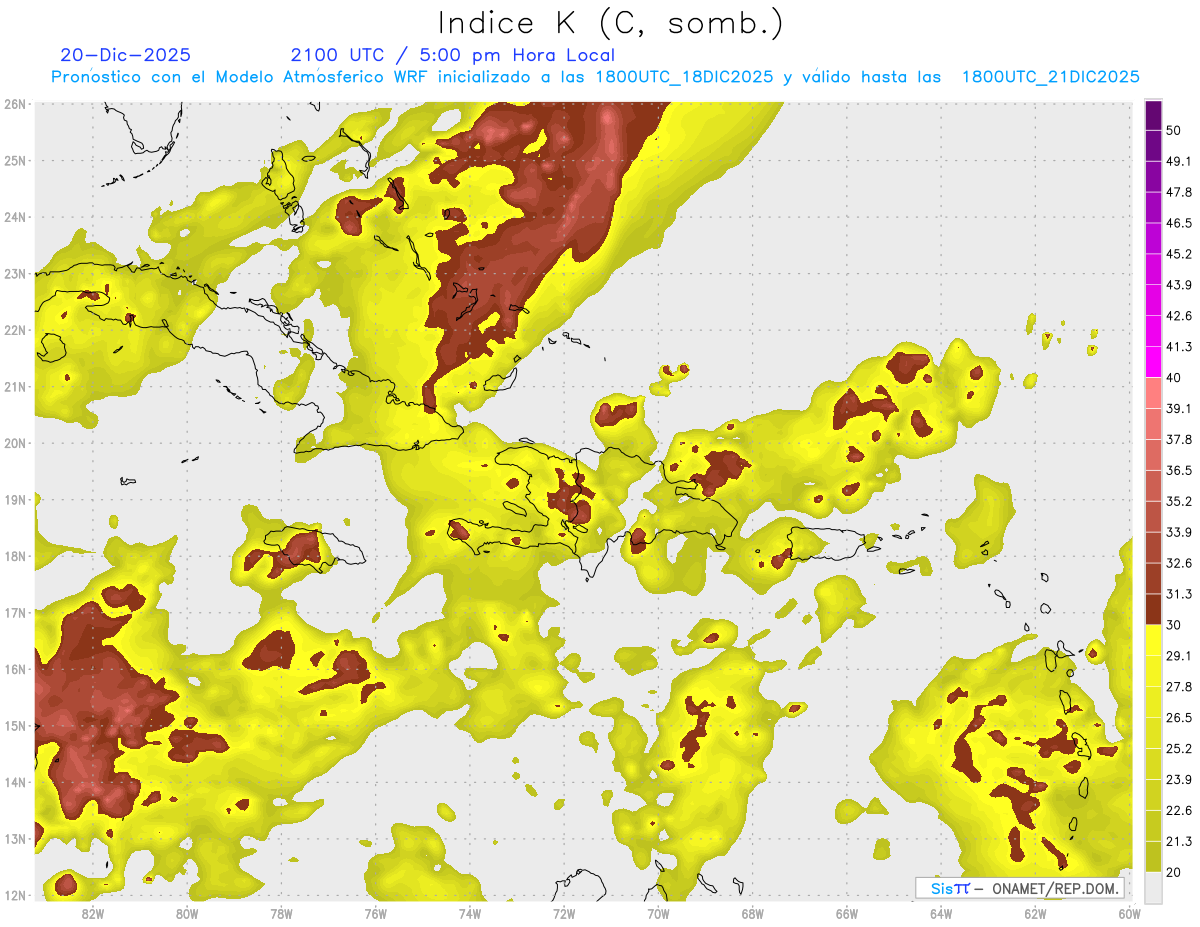This screenshot has height=927, width=1200.
Task: Click the '2100 UTC / 5:00 pm Hora Local' text
Action: point(452,55)
